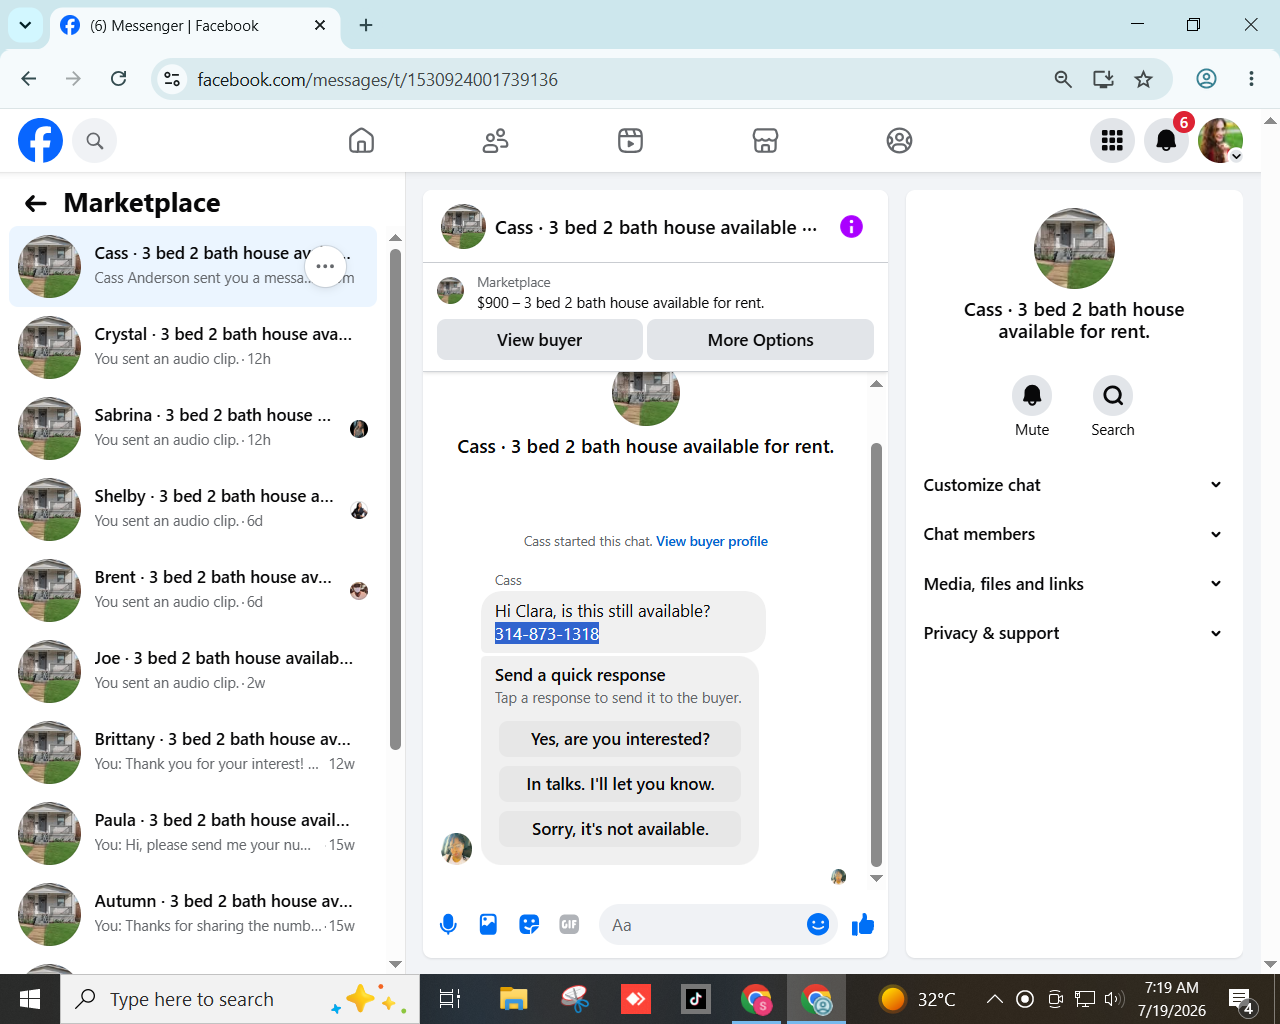
Task: Click the Windows taskbar search box
Action: (x=240, y=999)
